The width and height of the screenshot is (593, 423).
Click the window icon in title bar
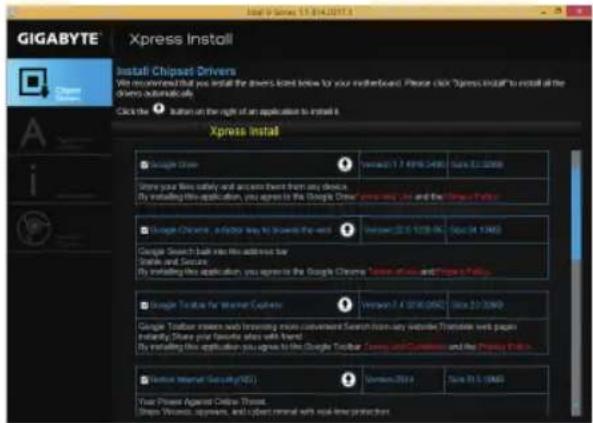point(12,12)
